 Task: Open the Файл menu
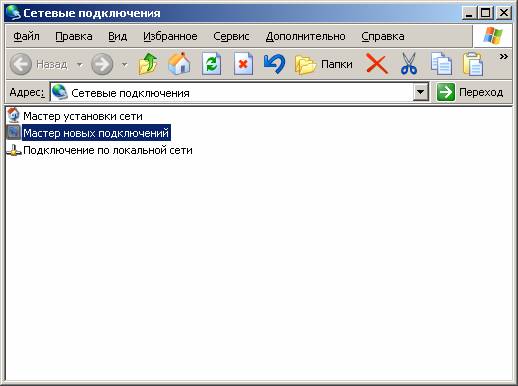pos(26,36)
